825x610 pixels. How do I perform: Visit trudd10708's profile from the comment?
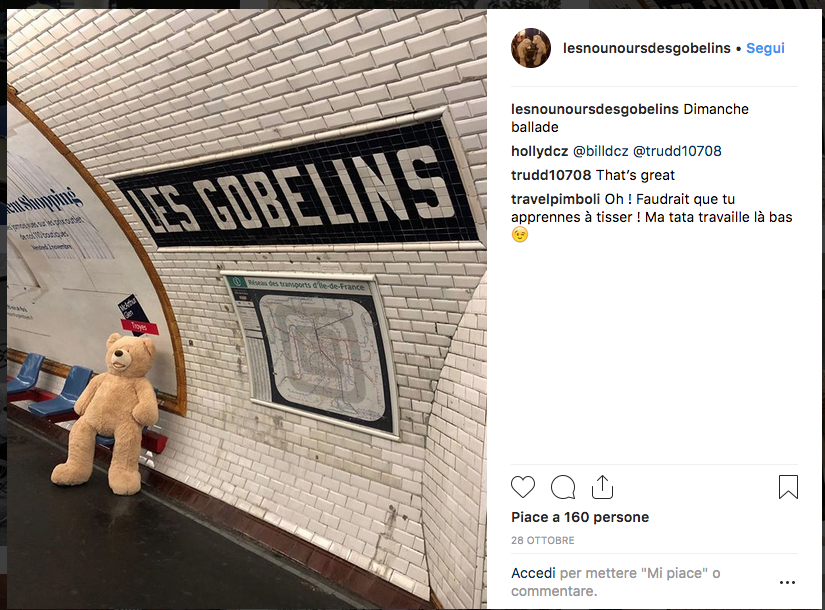[x=551, y=175]
